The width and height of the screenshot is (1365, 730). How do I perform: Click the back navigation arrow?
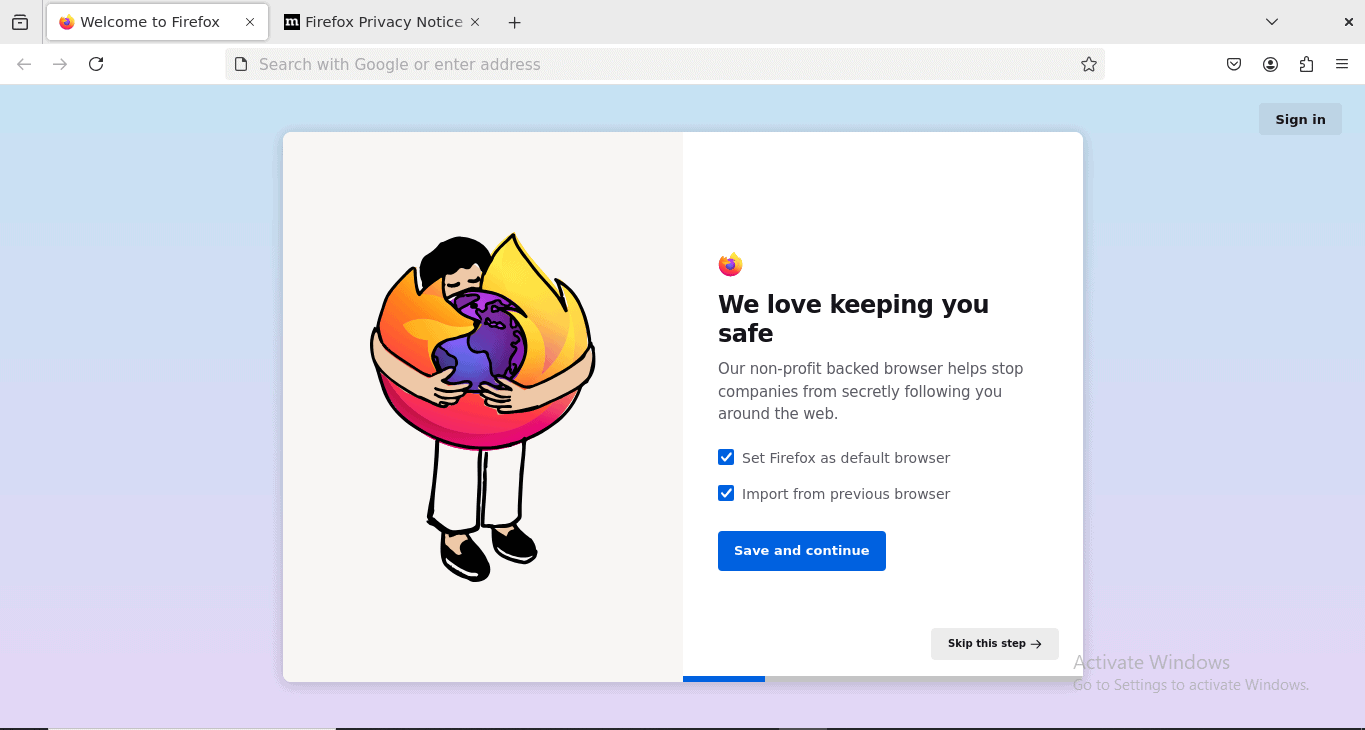click(x=23, y=63)
